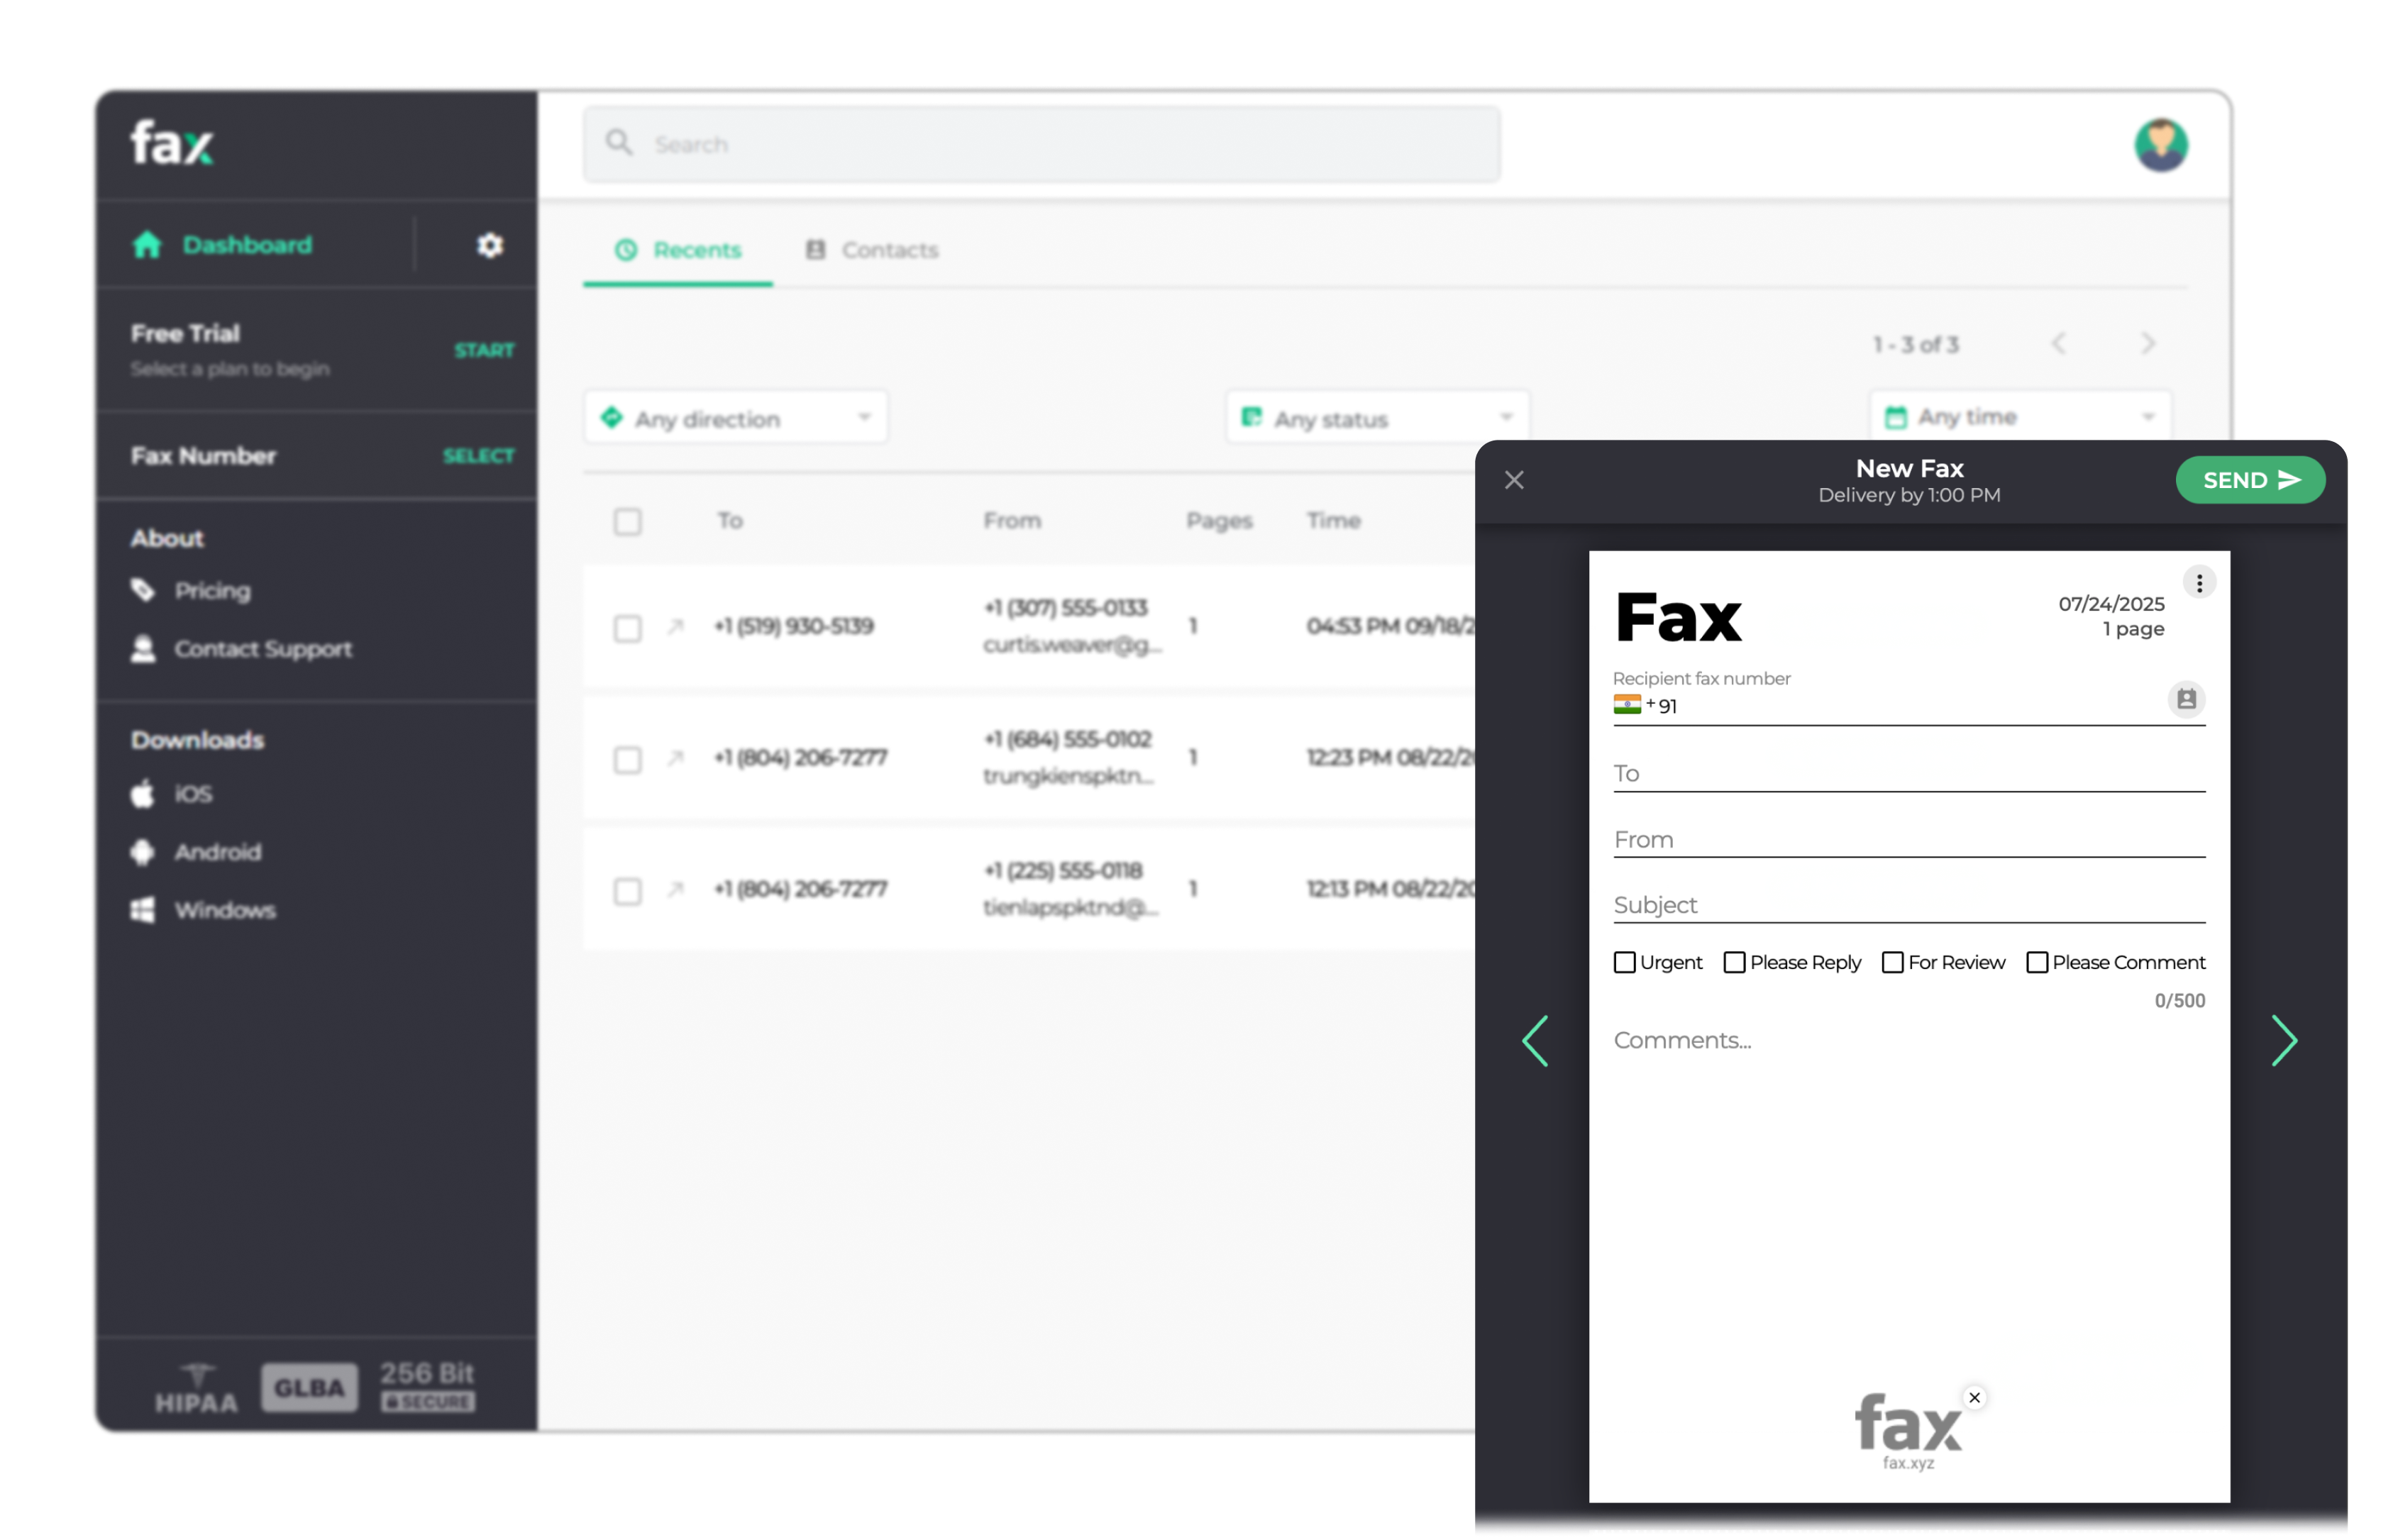Select the India flag country code

[1627, 705]
